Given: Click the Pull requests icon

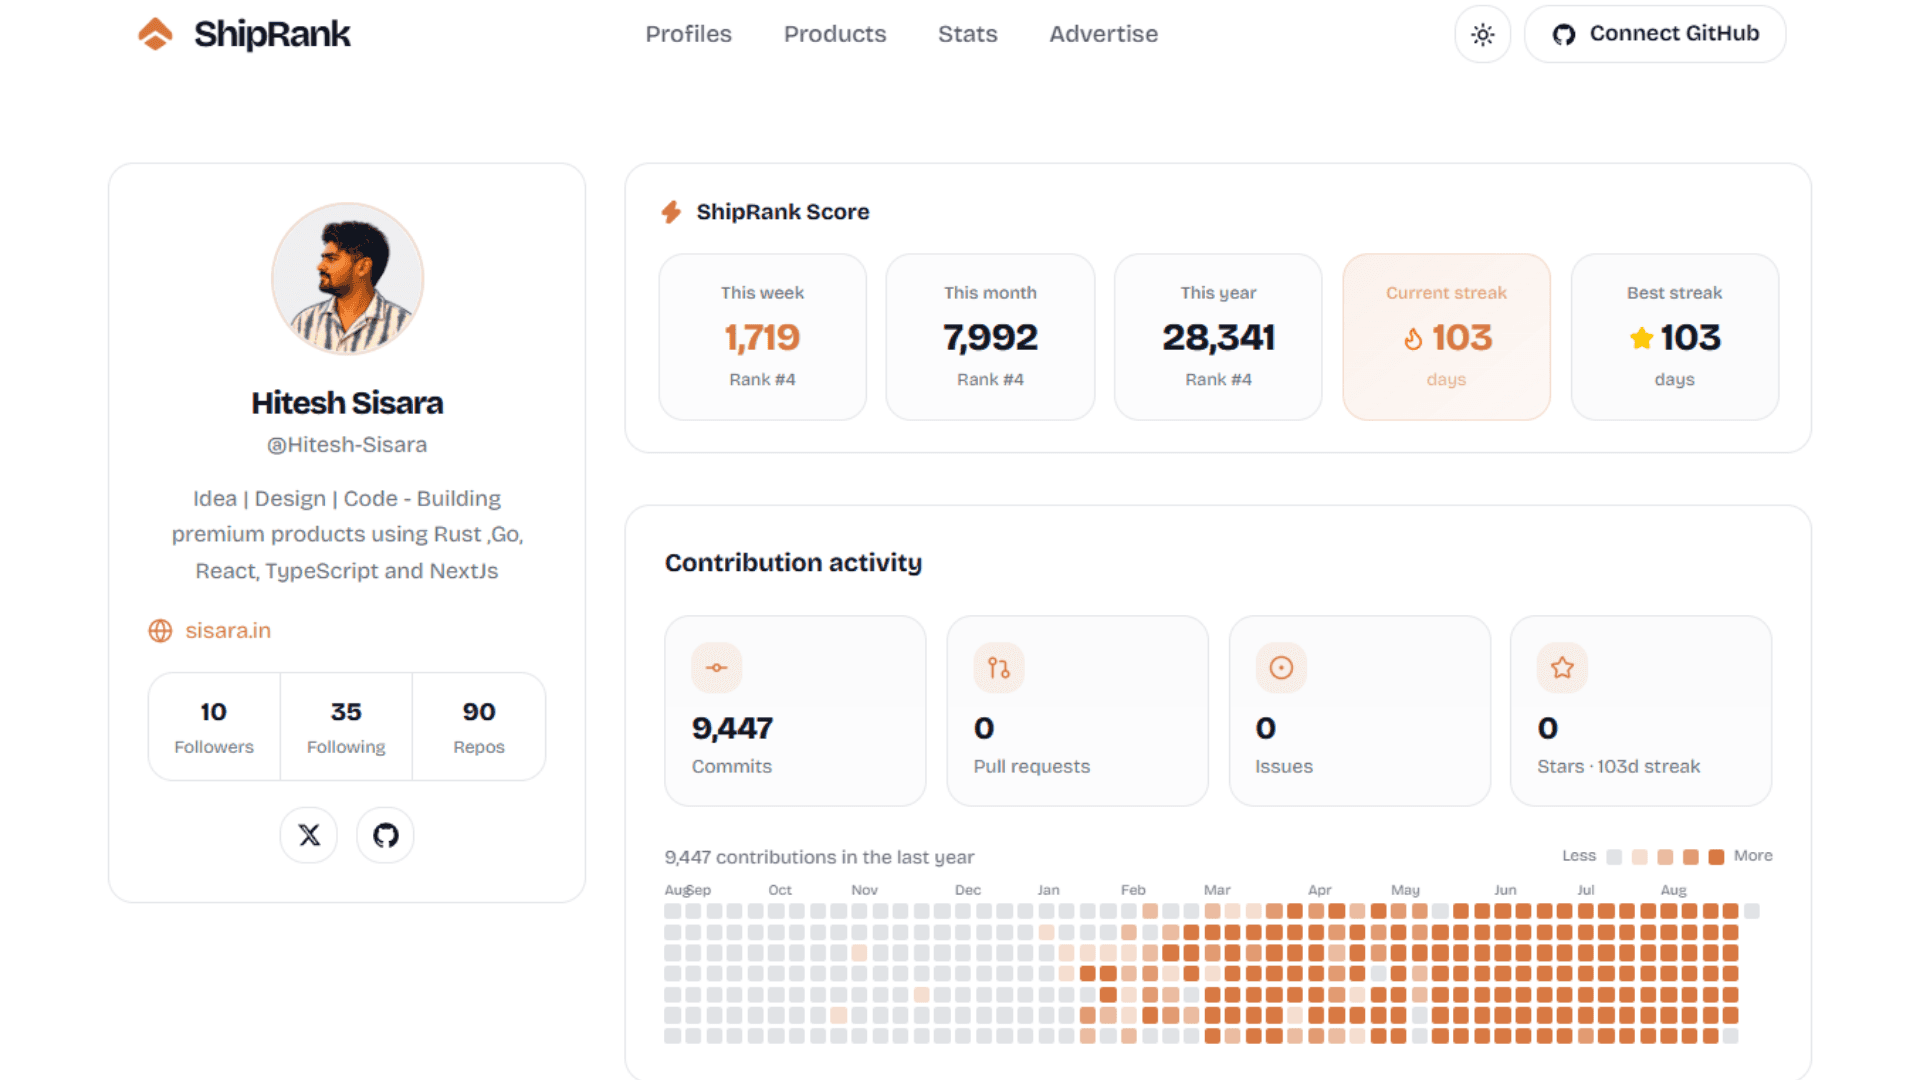Looking at the screenshot, I should pyautogui.click(x=999, y=668).
